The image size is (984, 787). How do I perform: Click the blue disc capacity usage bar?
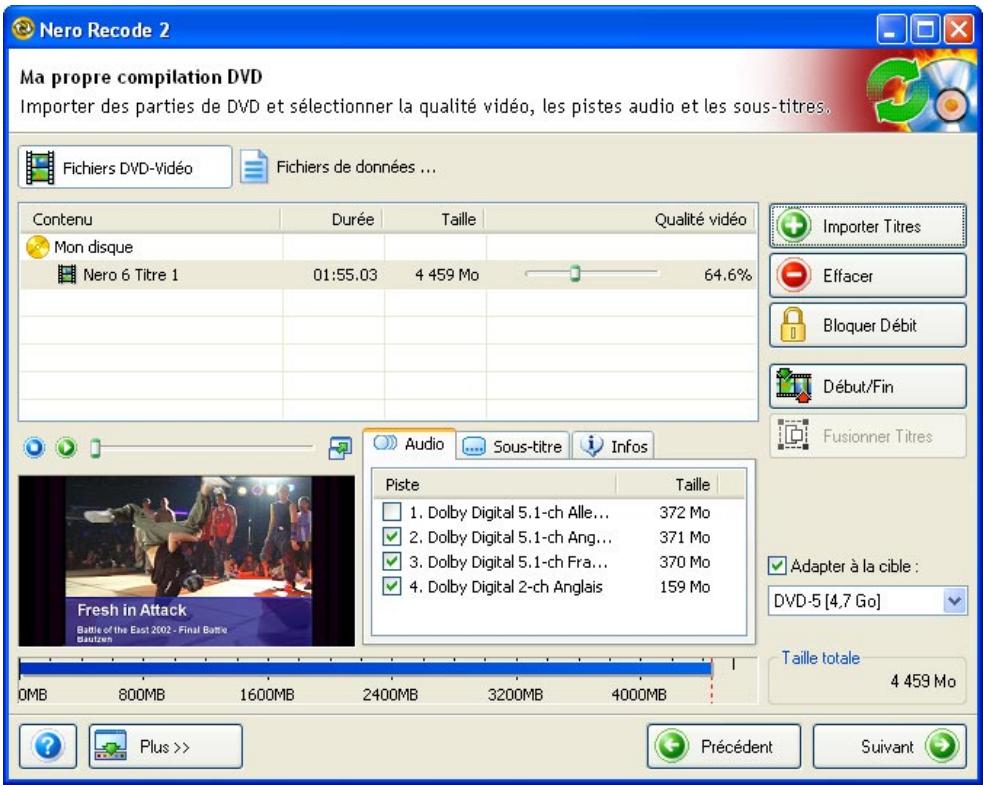click(x=365, y=669)
